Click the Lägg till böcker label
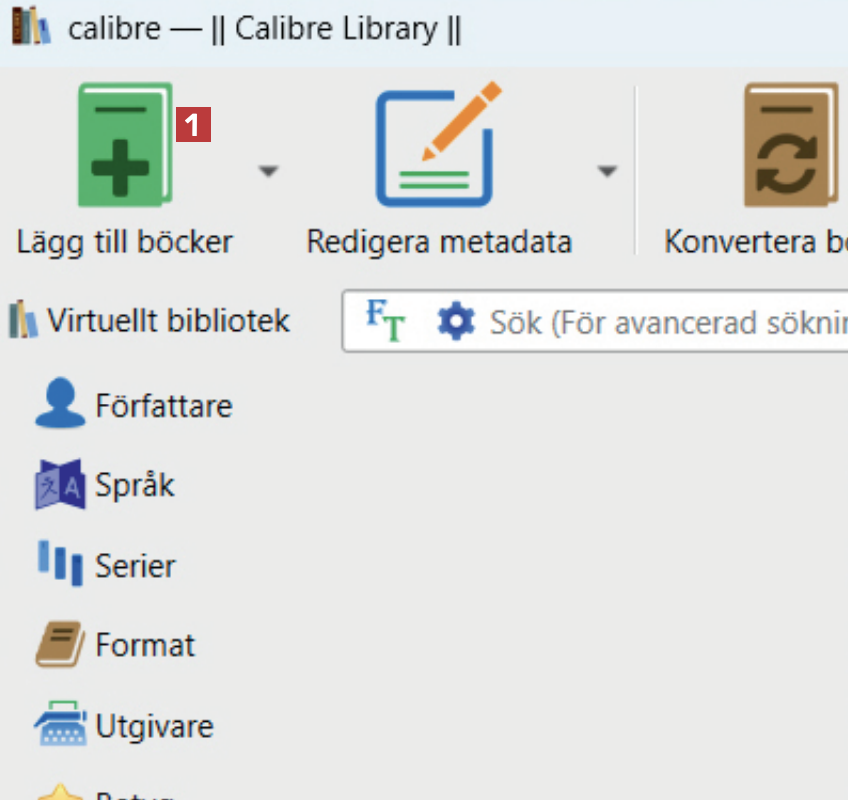 click(x=125, y=242)
